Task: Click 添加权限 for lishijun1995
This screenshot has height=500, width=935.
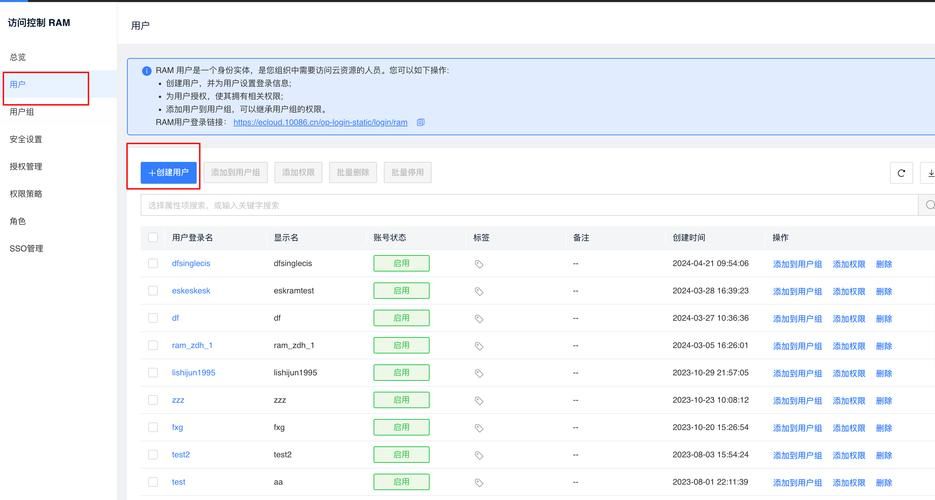Action: tap(849, 374)
